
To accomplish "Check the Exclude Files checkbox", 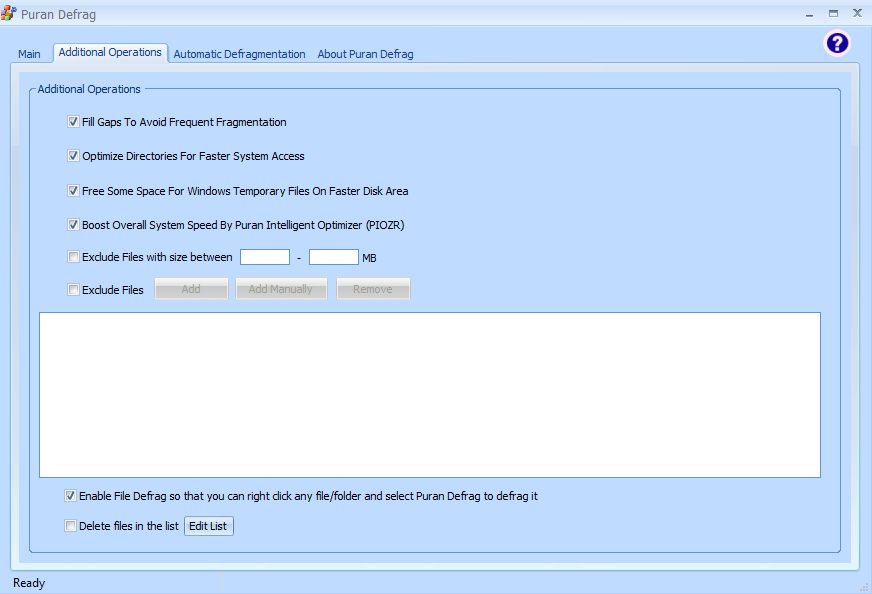I will coord(73,290).
